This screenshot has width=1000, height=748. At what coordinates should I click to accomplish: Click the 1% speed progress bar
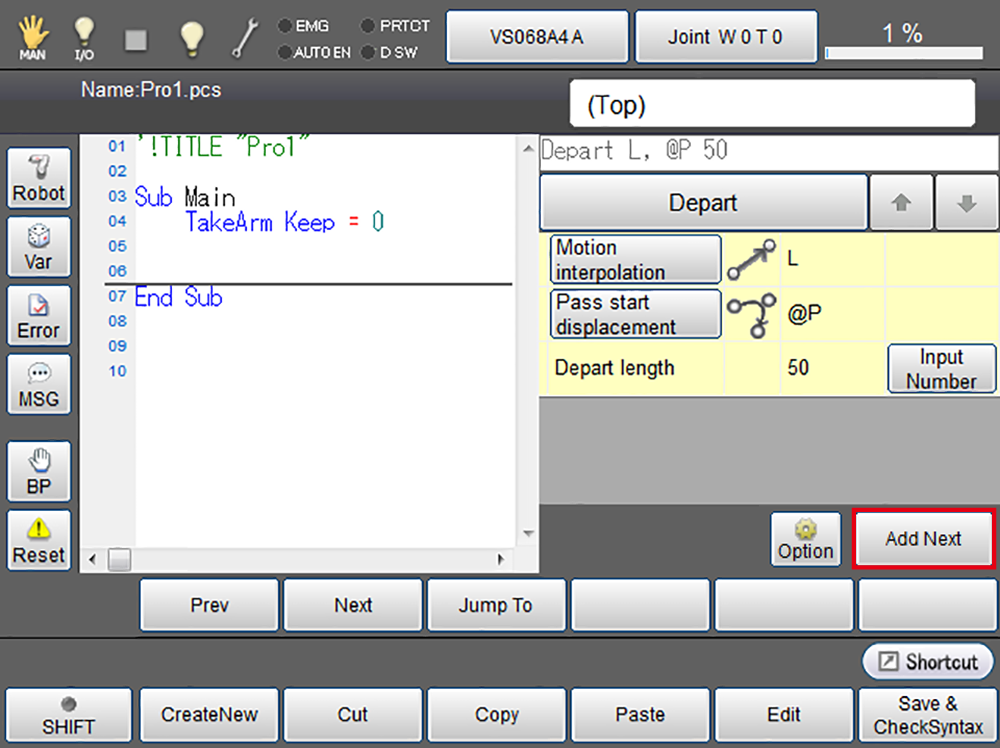click(902, 52)
